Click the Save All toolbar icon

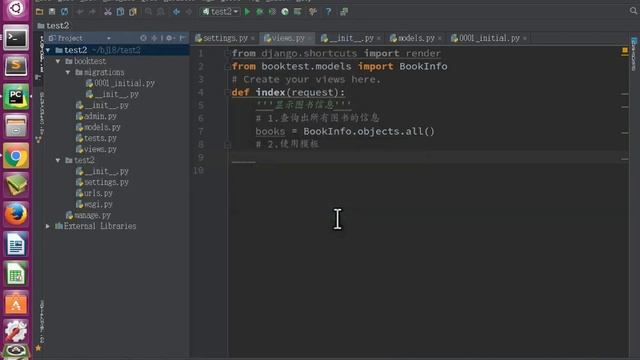(x=52, y=12)
